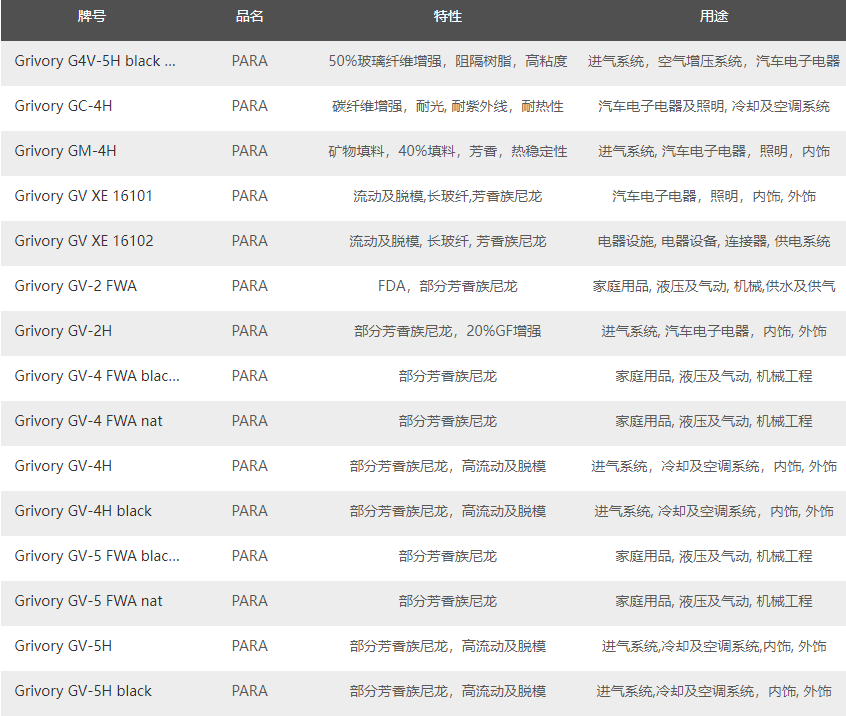Select the Grivory GV-5H black grade

coord(83,691)
